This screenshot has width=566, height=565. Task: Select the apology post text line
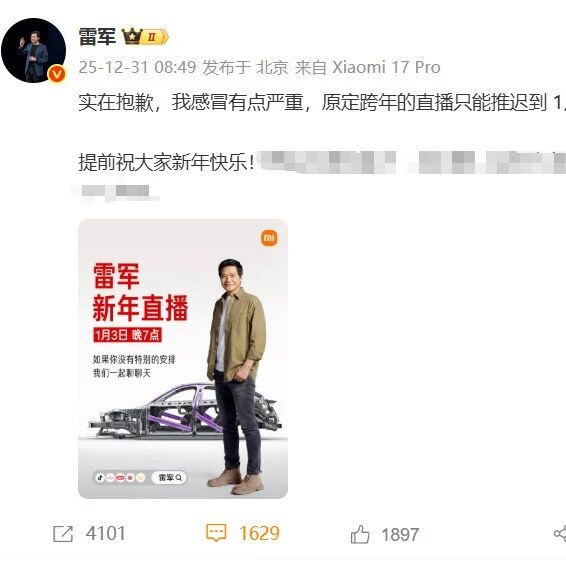click(x=322, y=102)
